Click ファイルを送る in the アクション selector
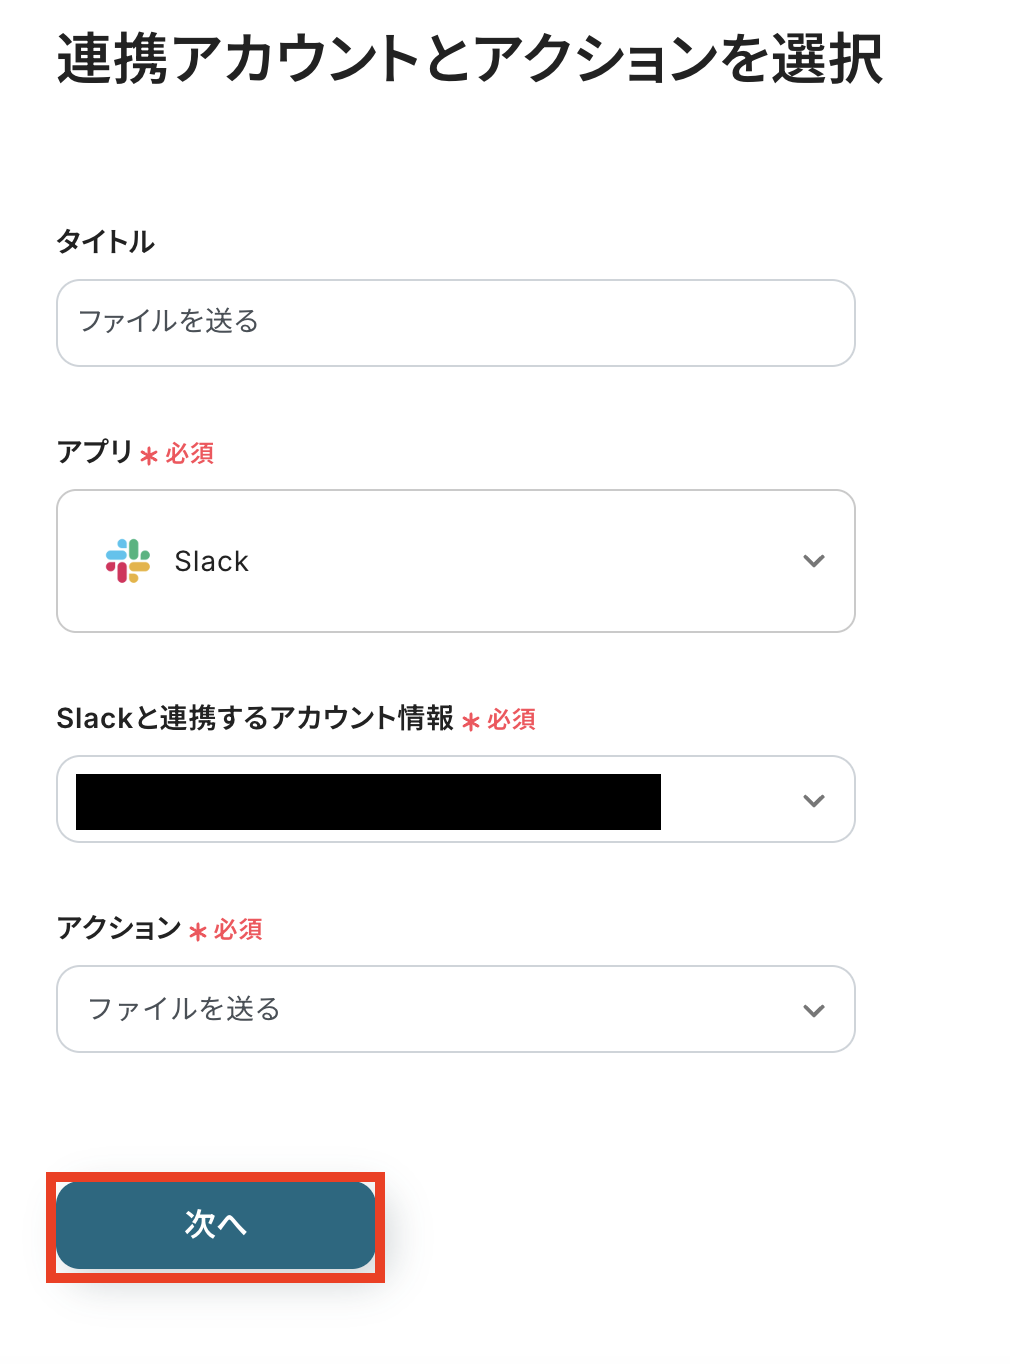Screen dimensions: 1010x1364 coord(184,1009)
